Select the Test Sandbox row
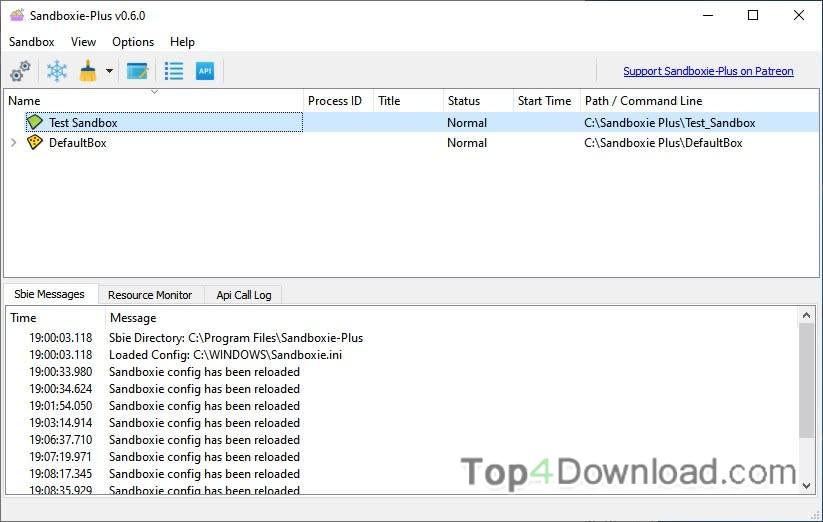 click(x=412, y=122)
